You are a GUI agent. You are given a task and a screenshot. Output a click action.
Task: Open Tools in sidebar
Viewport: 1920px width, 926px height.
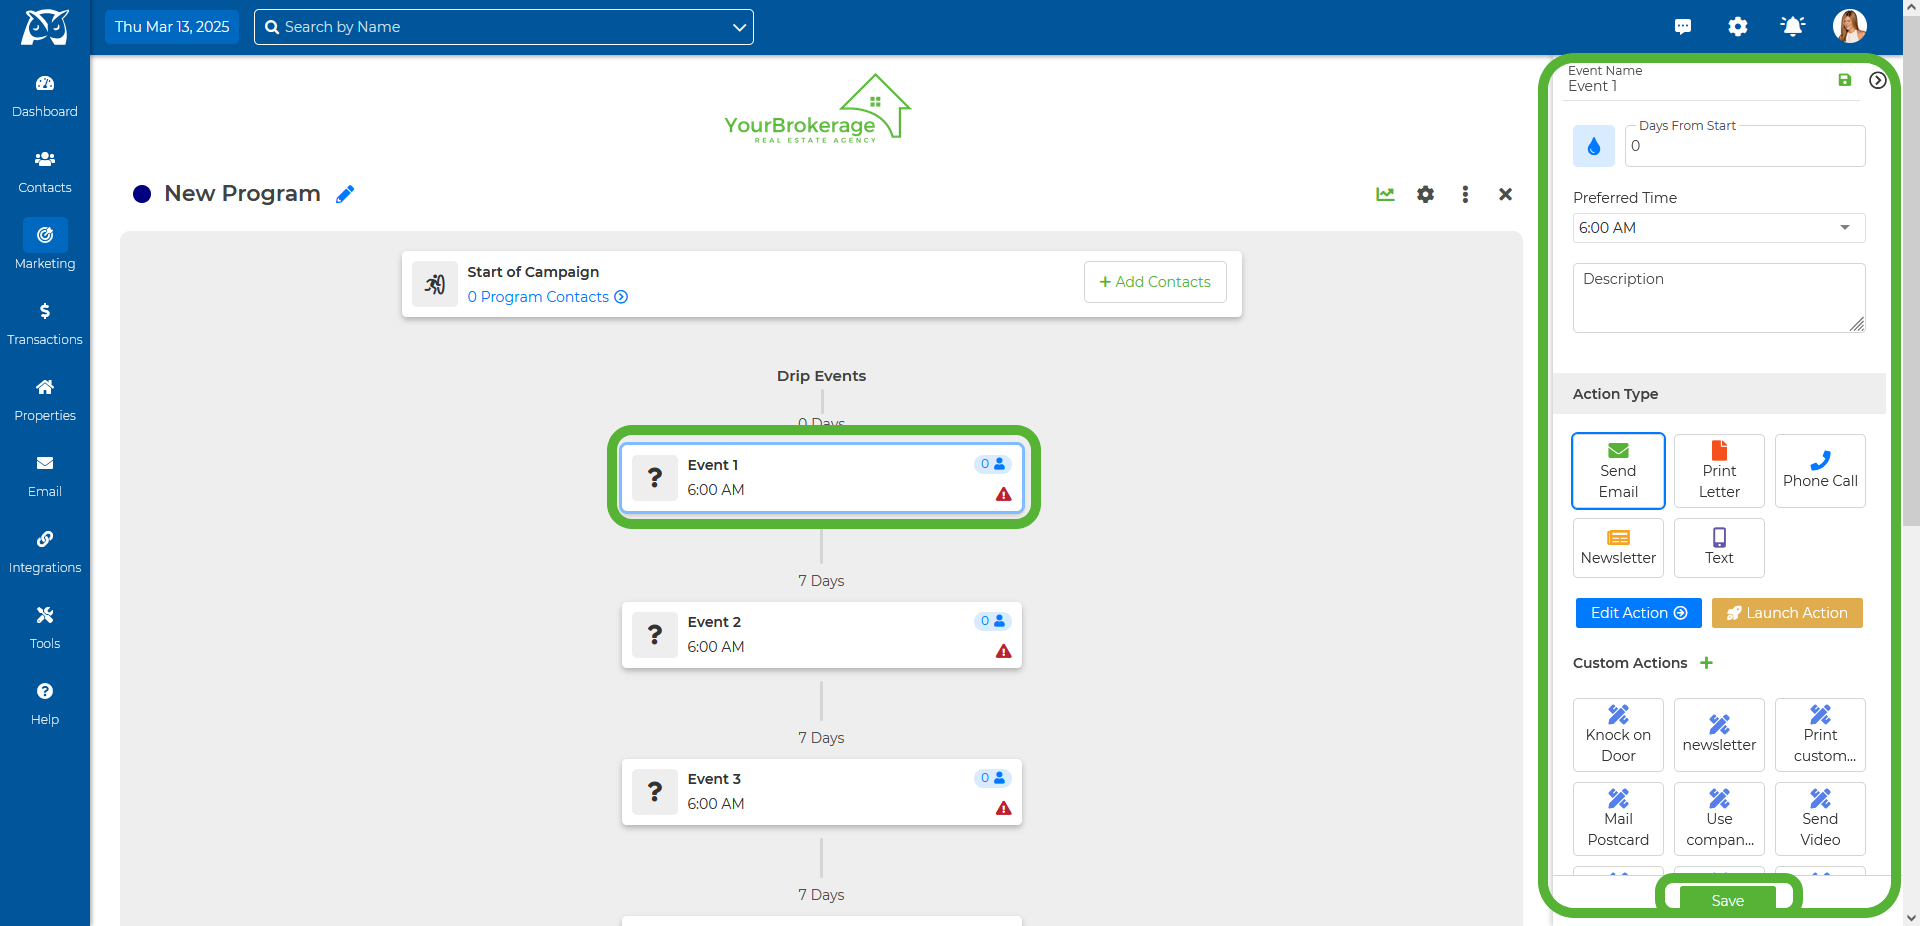(45, 628)
